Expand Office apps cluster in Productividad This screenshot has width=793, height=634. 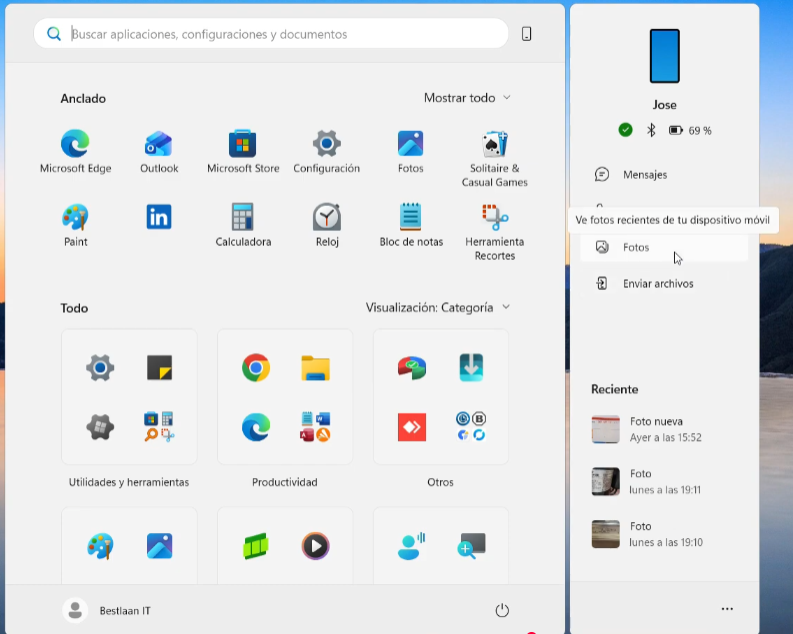tap(315, 427)
